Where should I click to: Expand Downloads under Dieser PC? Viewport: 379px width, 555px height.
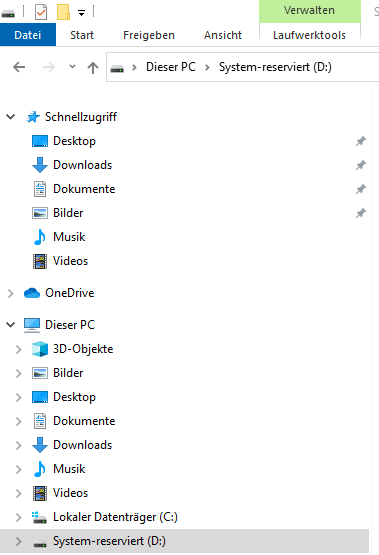tap(19, 445)
